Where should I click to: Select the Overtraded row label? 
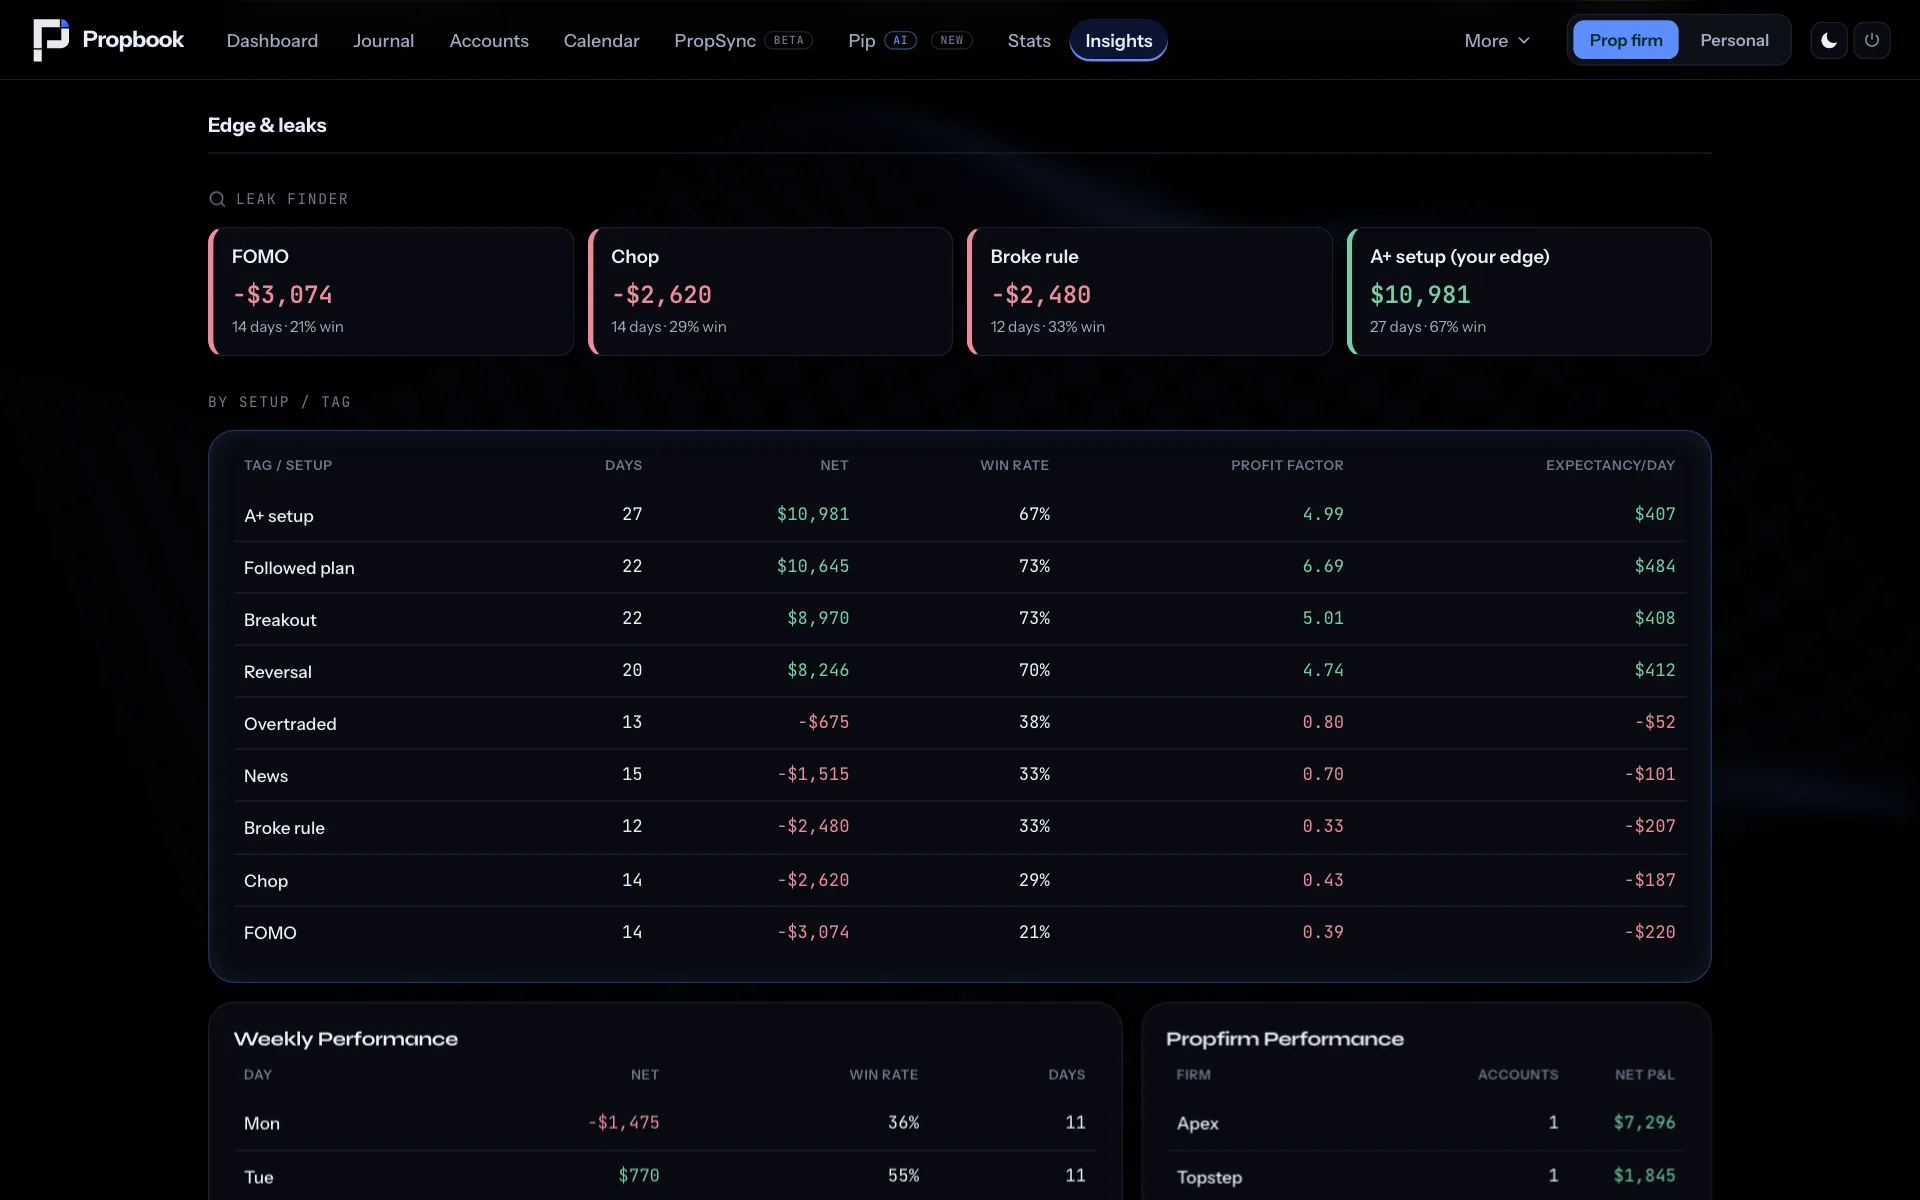pyautogui.click(x=290, y=724)
